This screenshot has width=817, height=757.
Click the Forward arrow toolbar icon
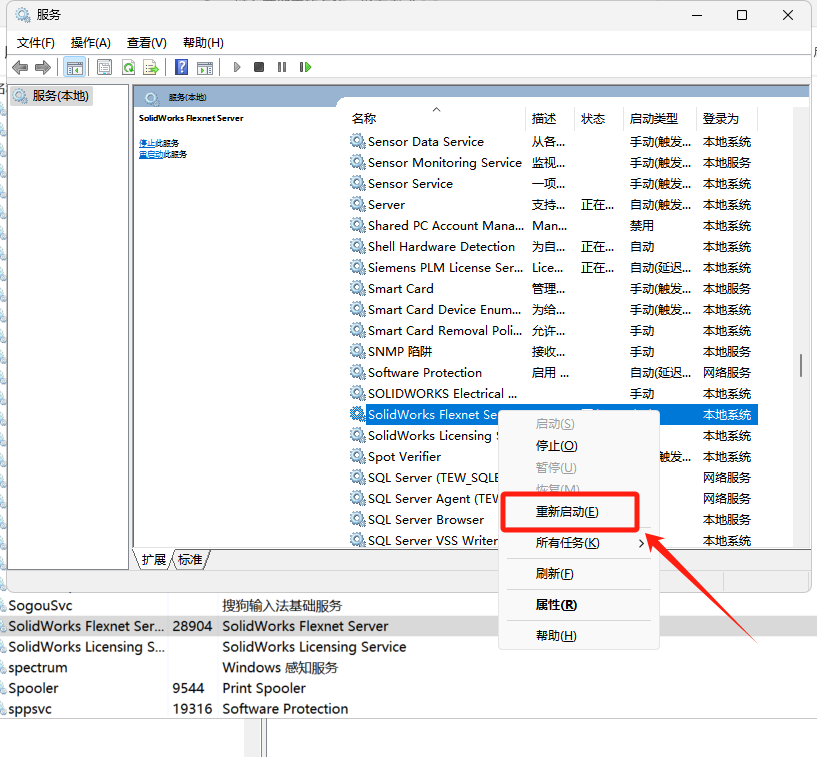43,67
